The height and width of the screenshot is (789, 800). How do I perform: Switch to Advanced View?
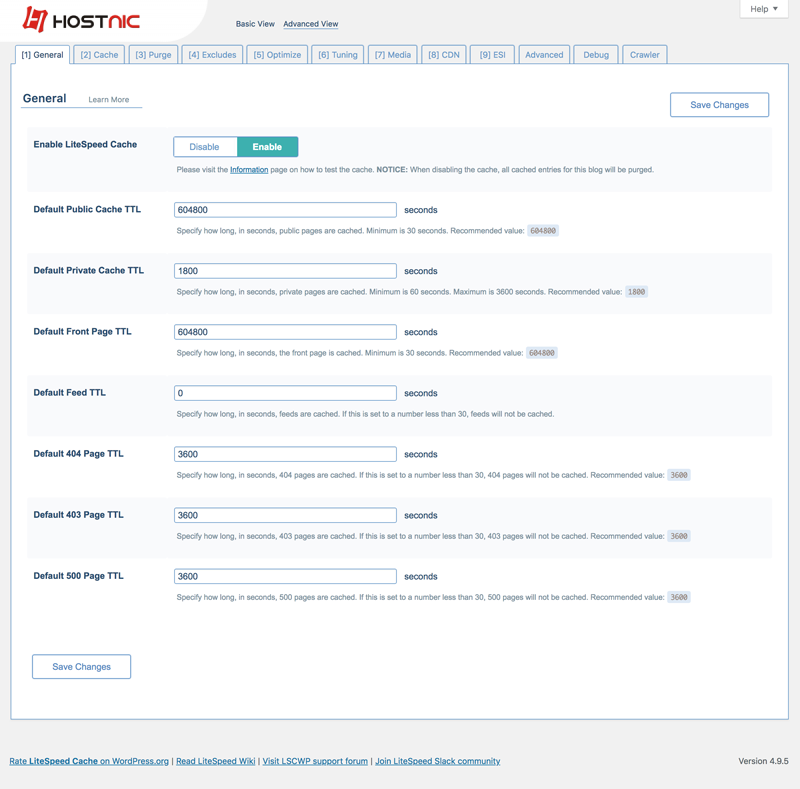tap(311, 24)
